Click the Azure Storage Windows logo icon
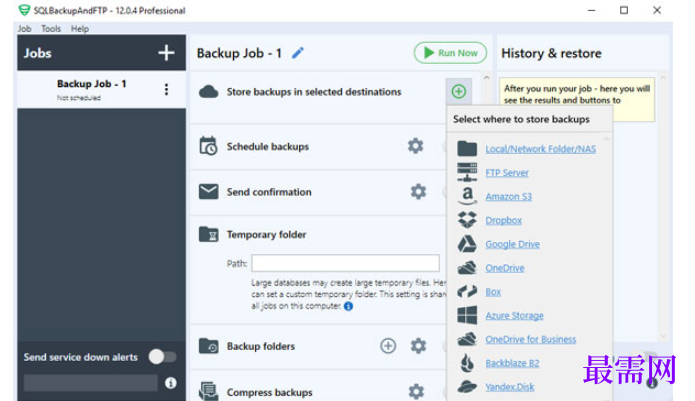695x401 pixels. point(467,315)
